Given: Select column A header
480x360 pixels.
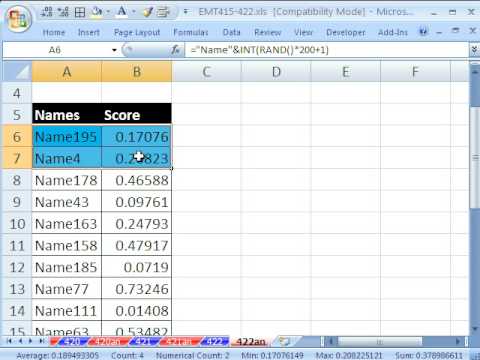Looking at the screenshot, I should pos(67,72).
